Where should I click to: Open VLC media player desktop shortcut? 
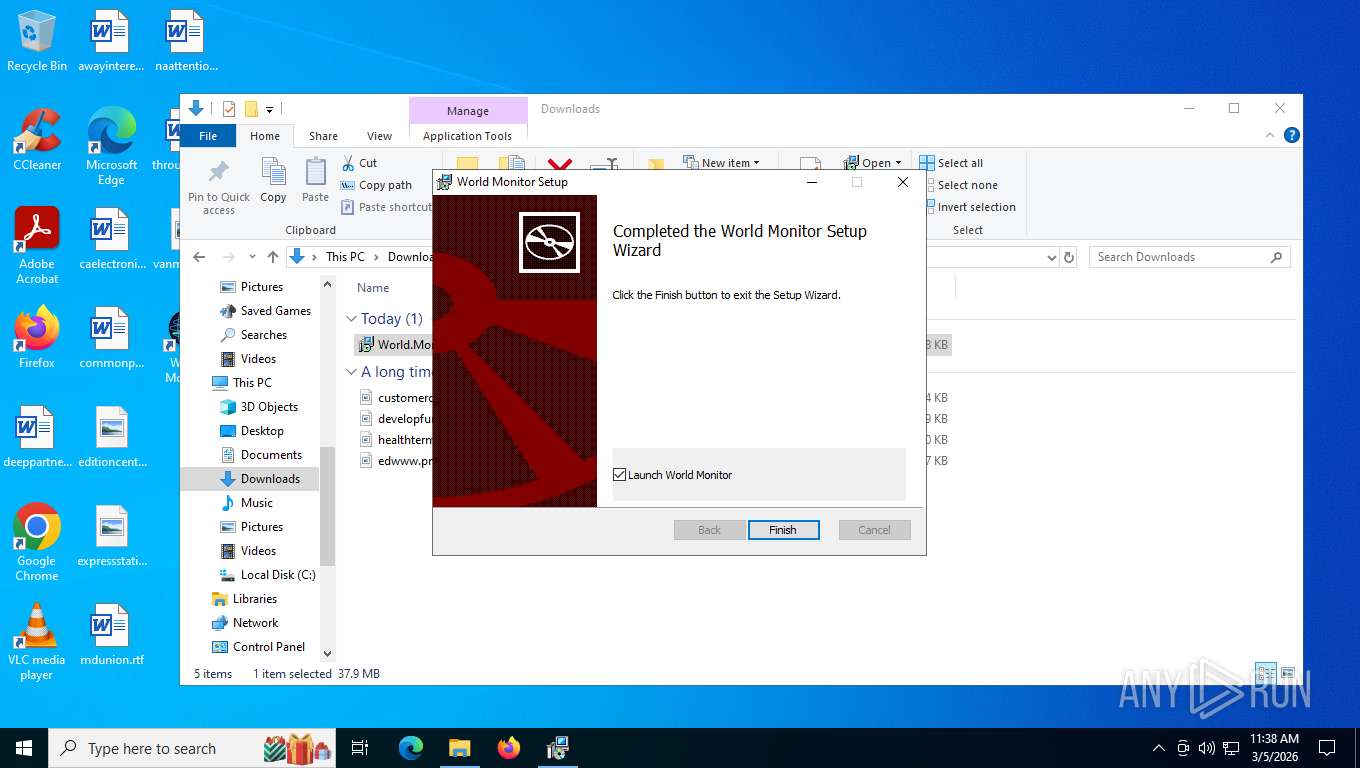37,641
